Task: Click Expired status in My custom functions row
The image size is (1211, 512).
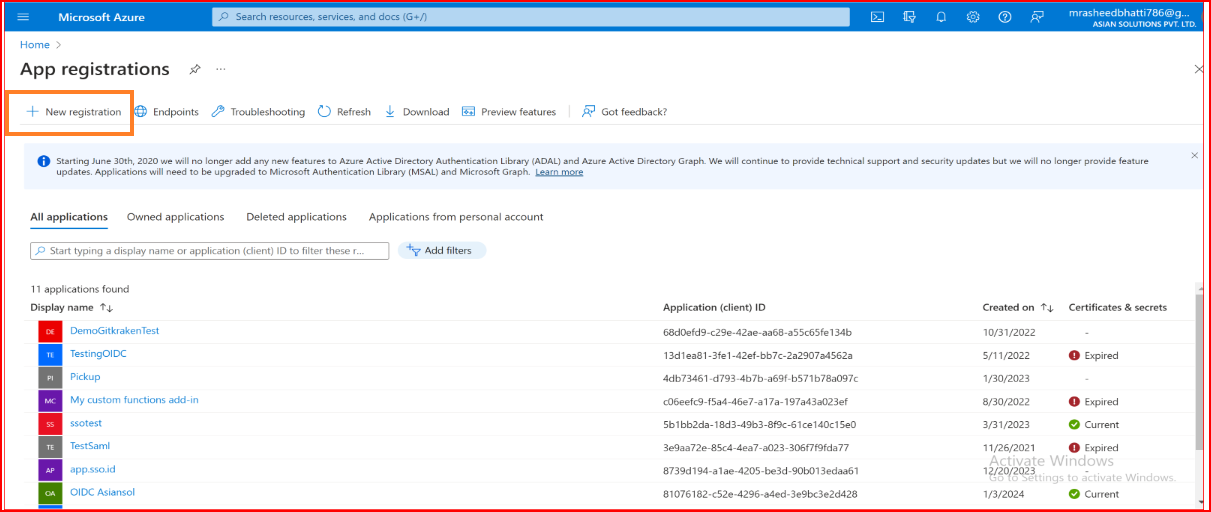Action: [1094, 401]
